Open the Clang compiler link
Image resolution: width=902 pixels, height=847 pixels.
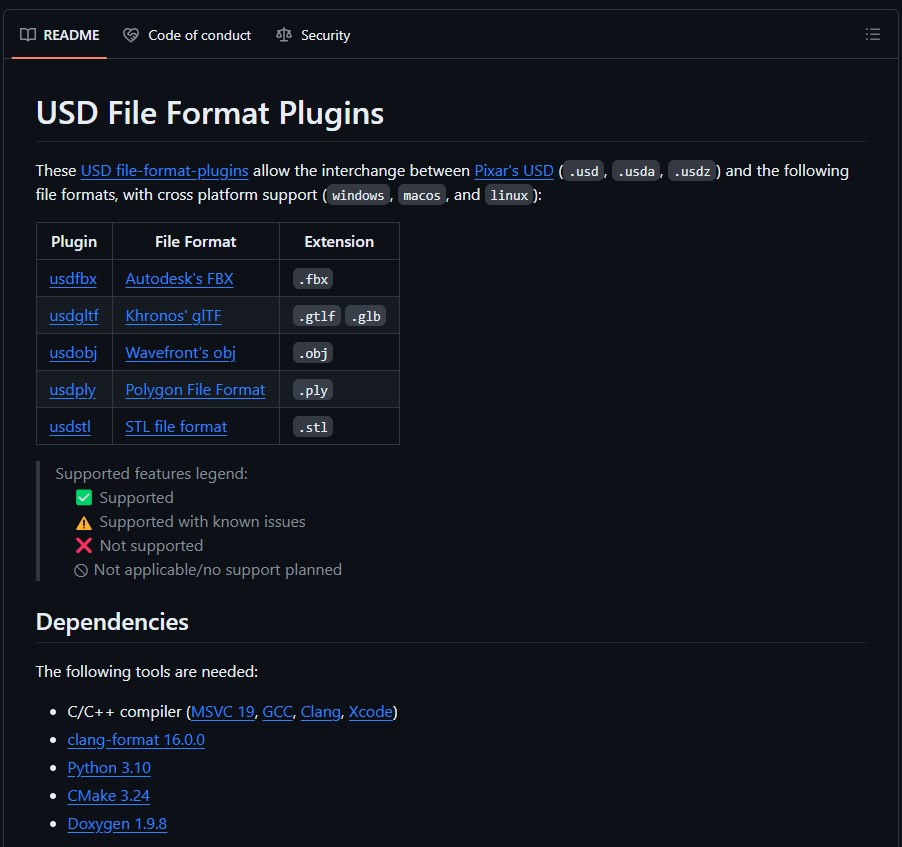pyautogui.click(x=320, y=712)
